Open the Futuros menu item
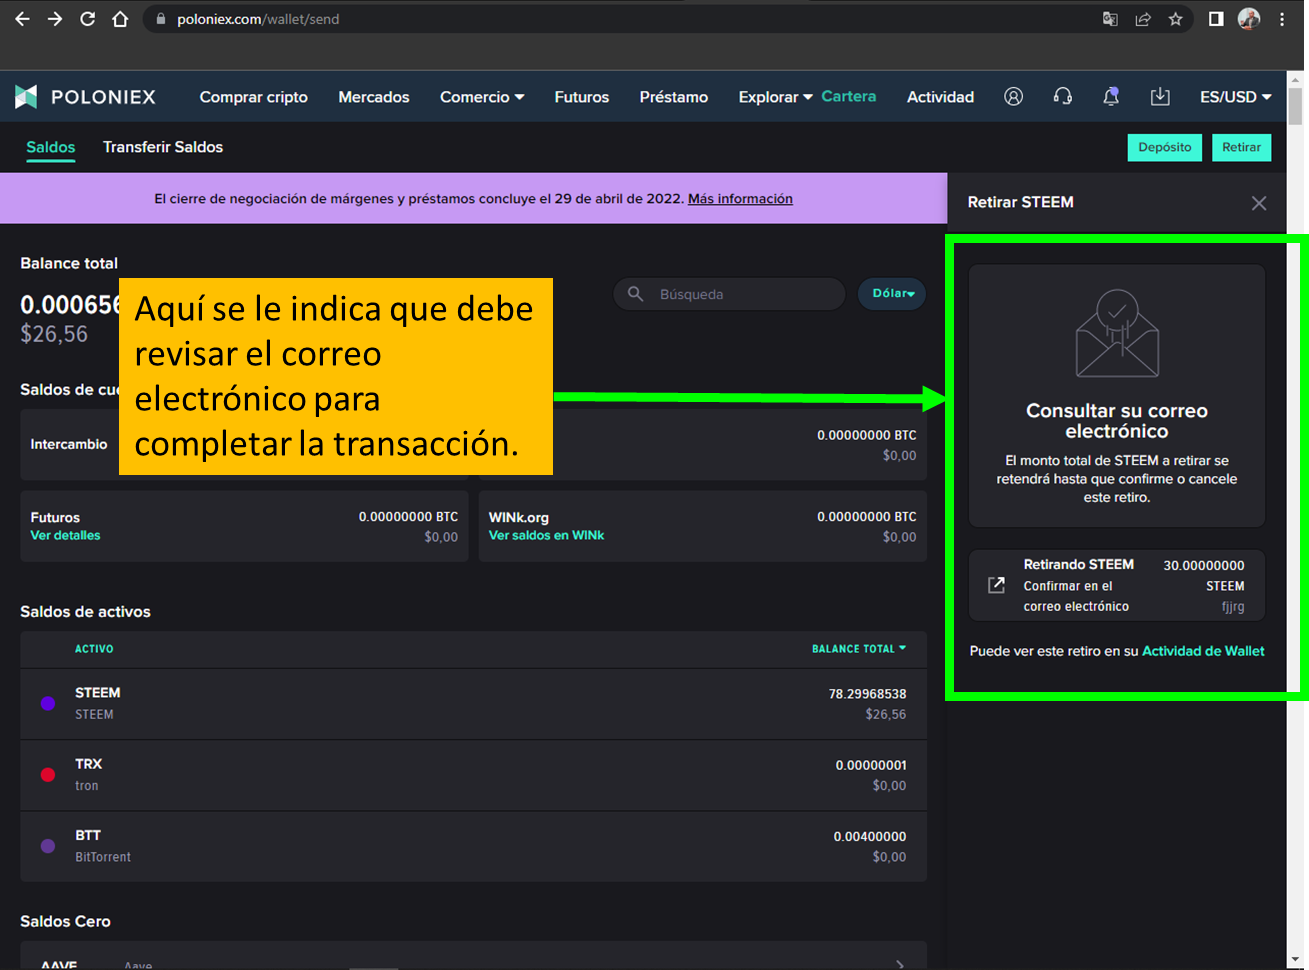Screen dimensions: 1309x970 [x=582, y=97]
